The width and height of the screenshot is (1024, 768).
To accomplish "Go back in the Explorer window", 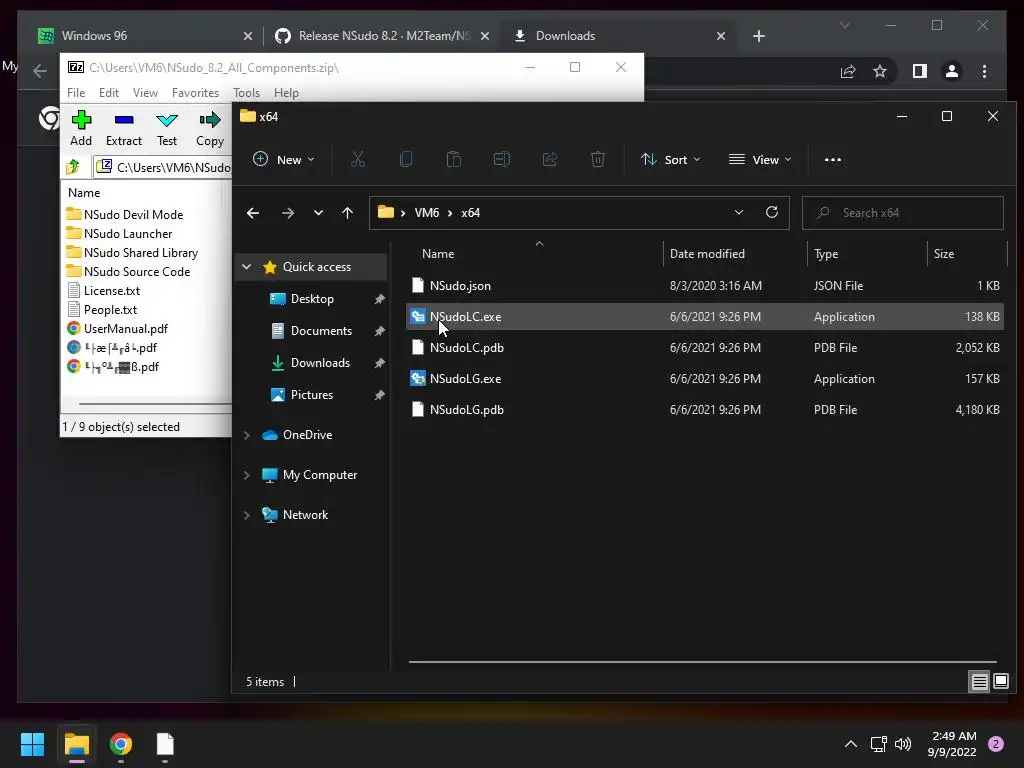I will click(x=253, y=213).
